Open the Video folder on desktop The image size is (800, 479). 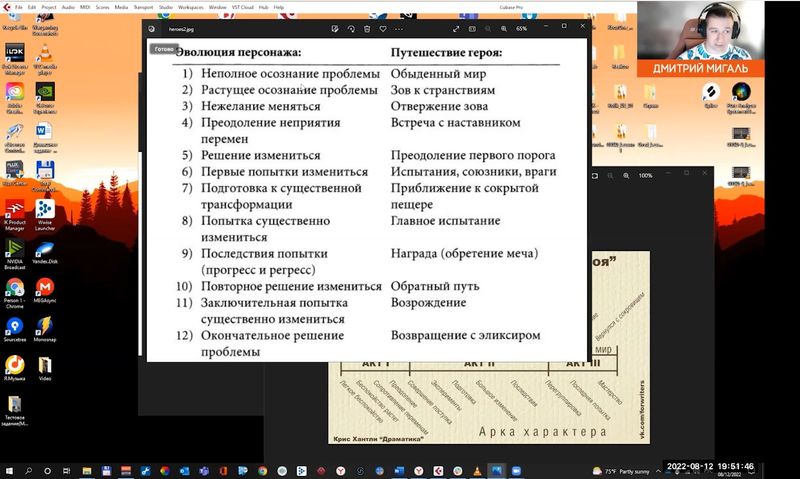[x=45, y=368]
